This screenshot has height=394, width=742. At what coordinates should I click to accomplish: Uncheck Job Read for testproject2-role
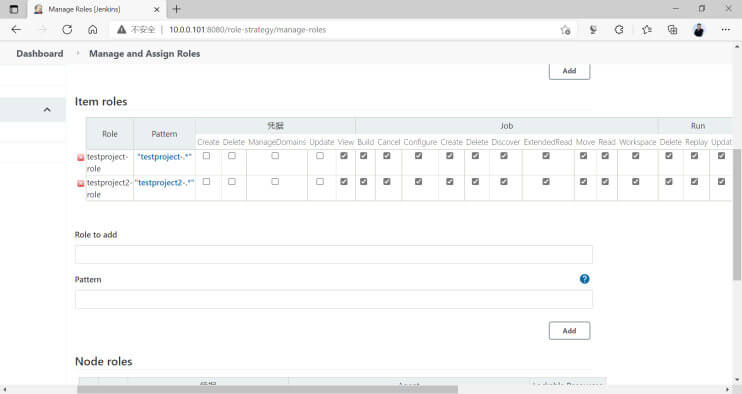tap(605, 182)
